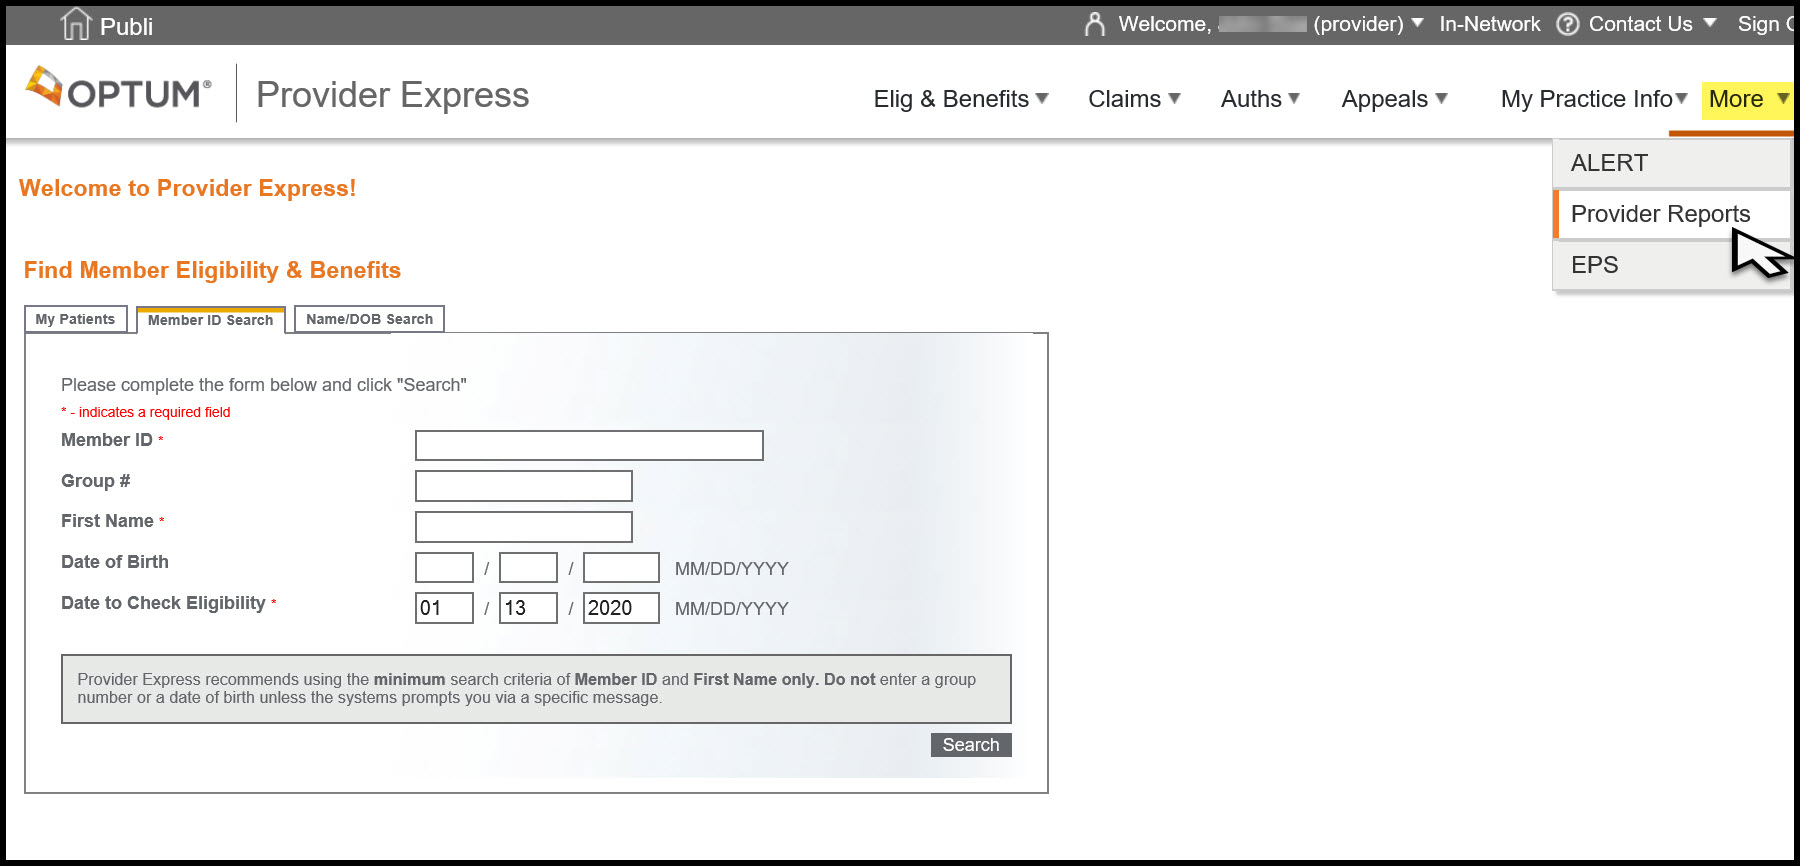Click the question mark help icon
Screen dimensions: 1800x866
click(1567, 24)
